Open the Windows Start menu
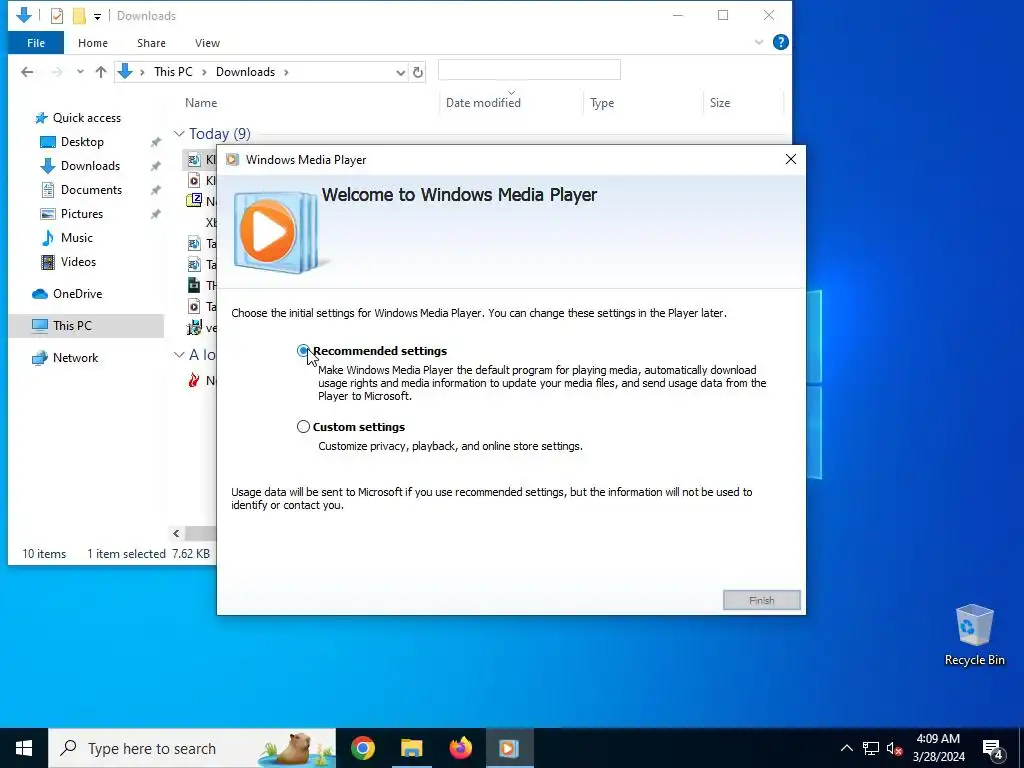 [24, 748]
